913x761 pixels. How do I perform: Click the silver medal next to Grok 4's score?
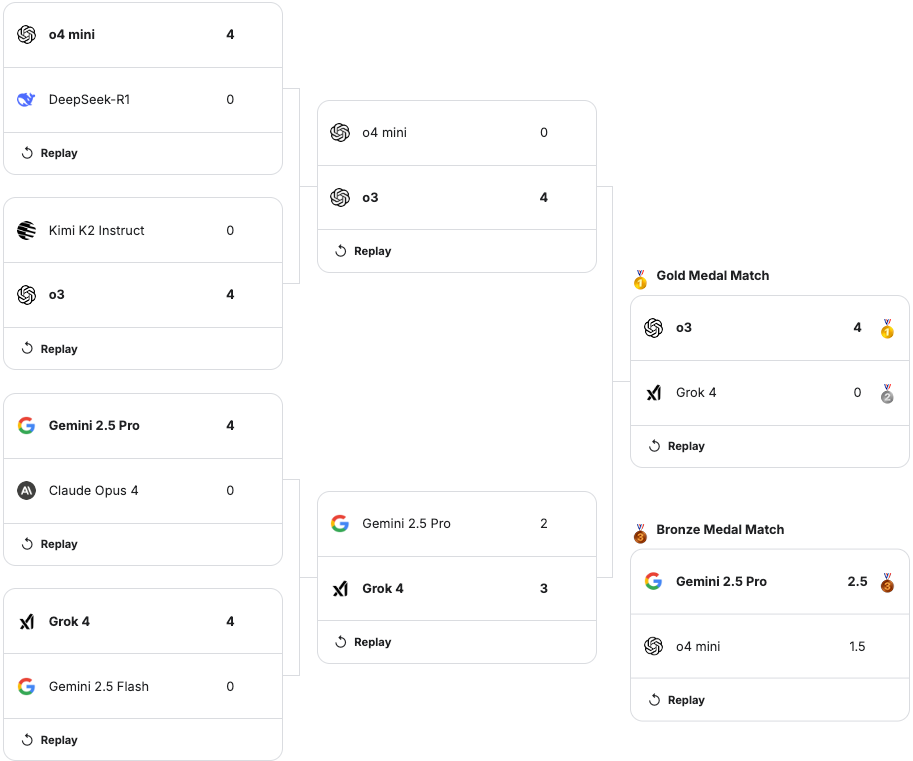(887, 394)
